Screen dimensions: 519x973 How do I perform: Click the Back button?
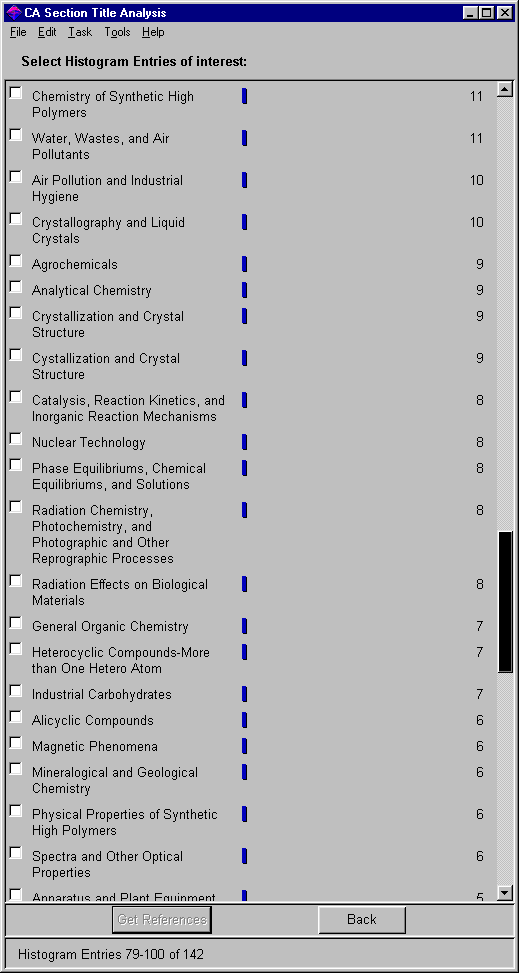362,919
